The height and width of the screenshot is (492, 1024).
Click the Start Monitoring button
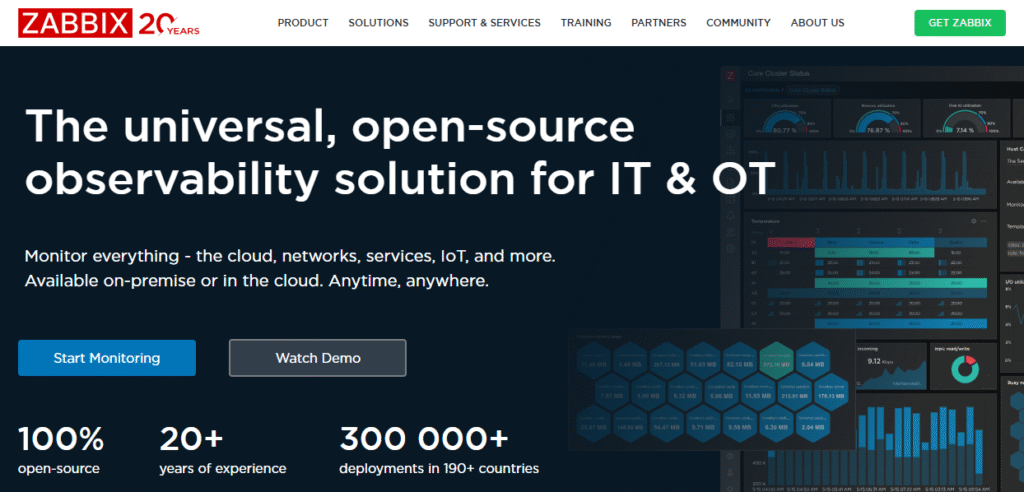[107, 357]
